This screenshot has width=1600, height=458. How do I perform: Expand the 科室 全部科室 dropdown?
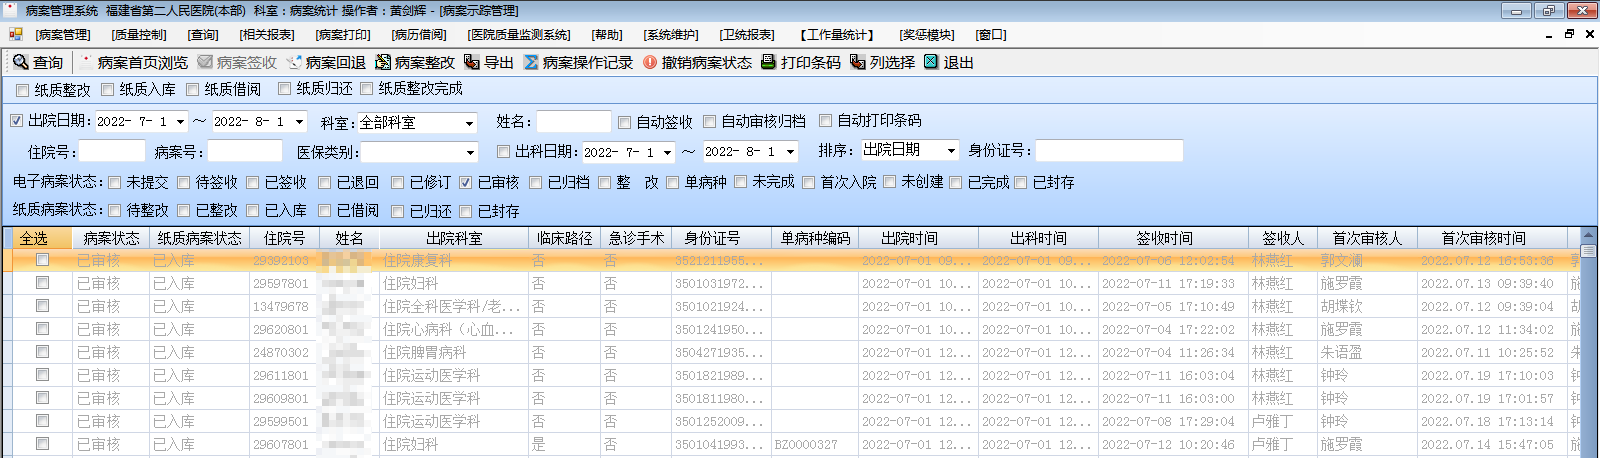coord(469,123)
